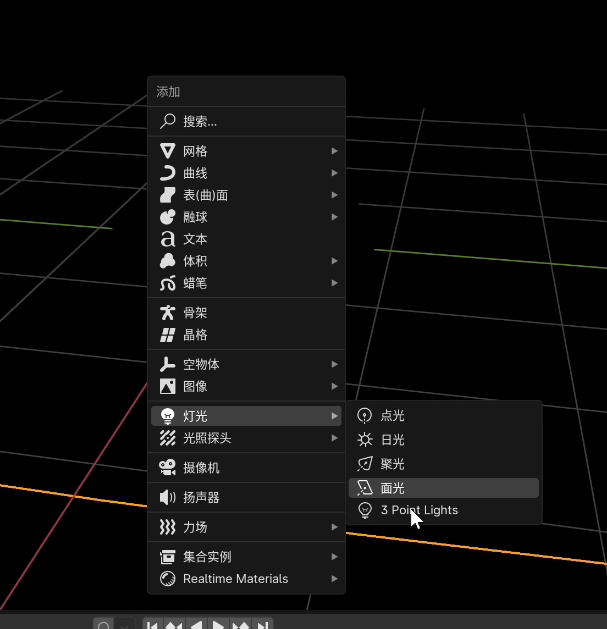Screen dimensions: 607x629
Task: Expand the 蜡笔 submenu arrow
Action: [334, 283]
